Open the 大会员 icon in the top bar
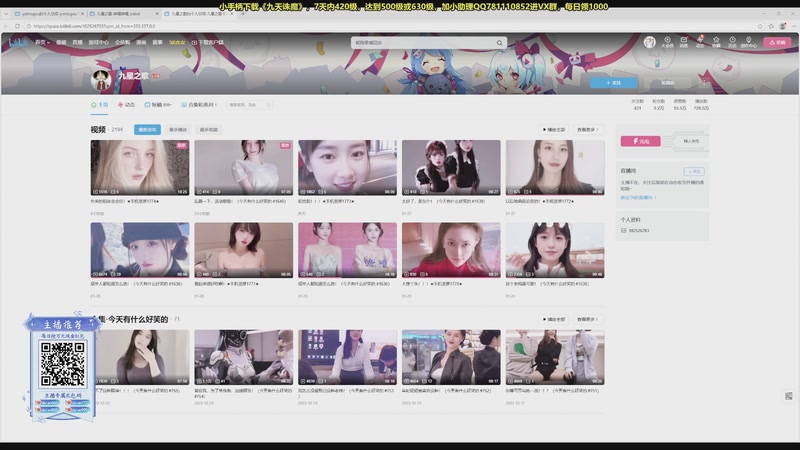800x450 pixels. pos(667,43)
